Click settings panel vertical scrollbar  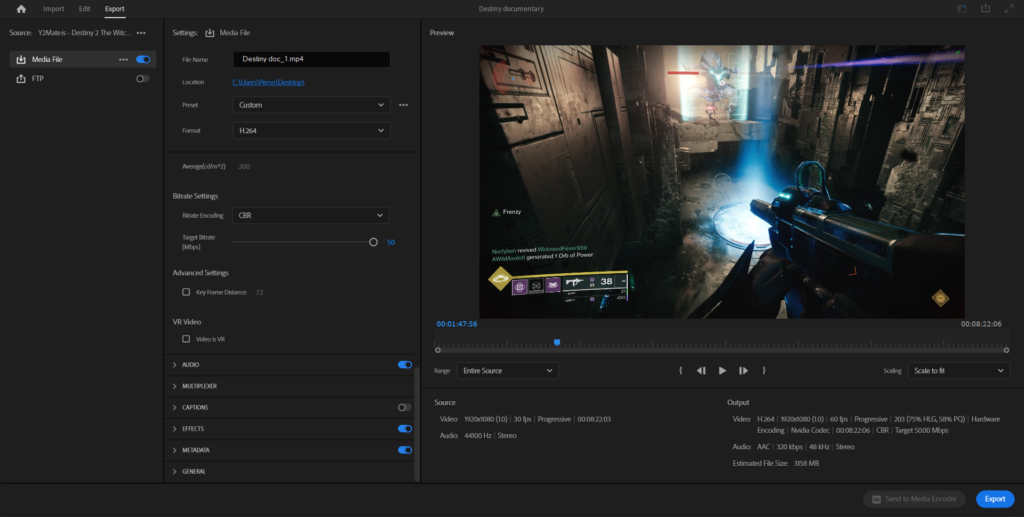tap(417, 424)
